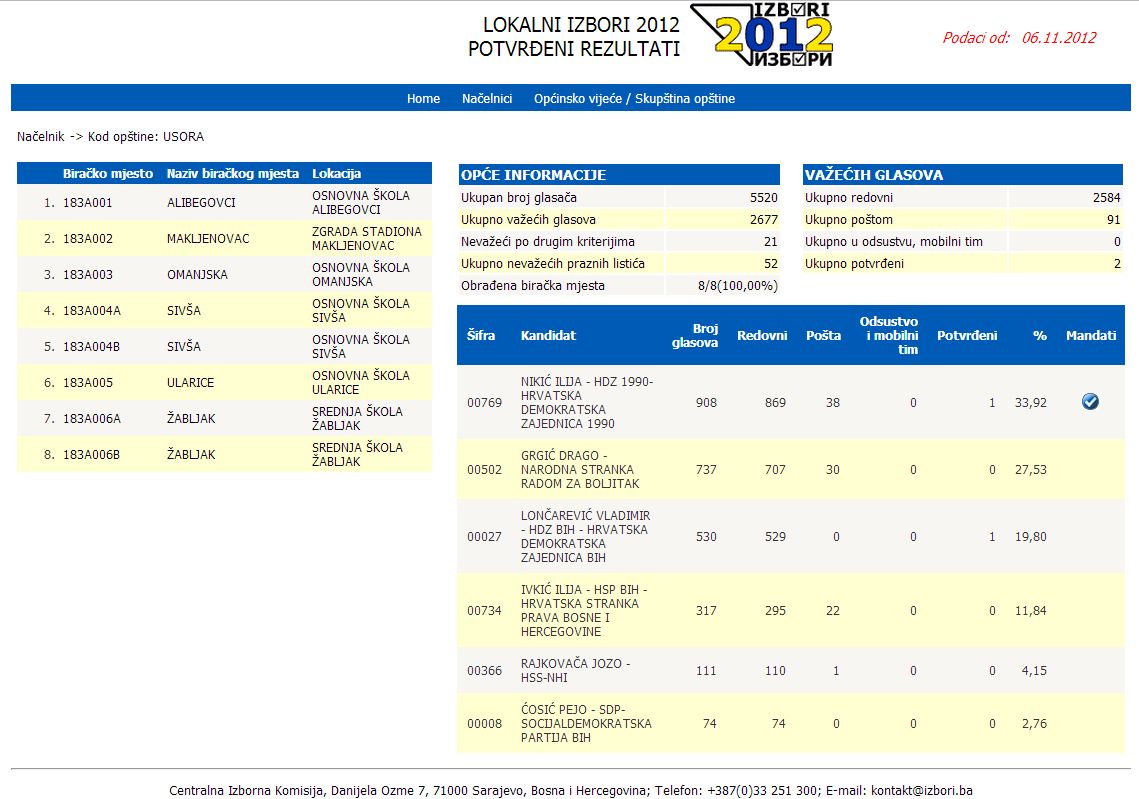Click the Biračko mjesto column header
Viewport: 1139px width, 799px height.
coord(108,174)
